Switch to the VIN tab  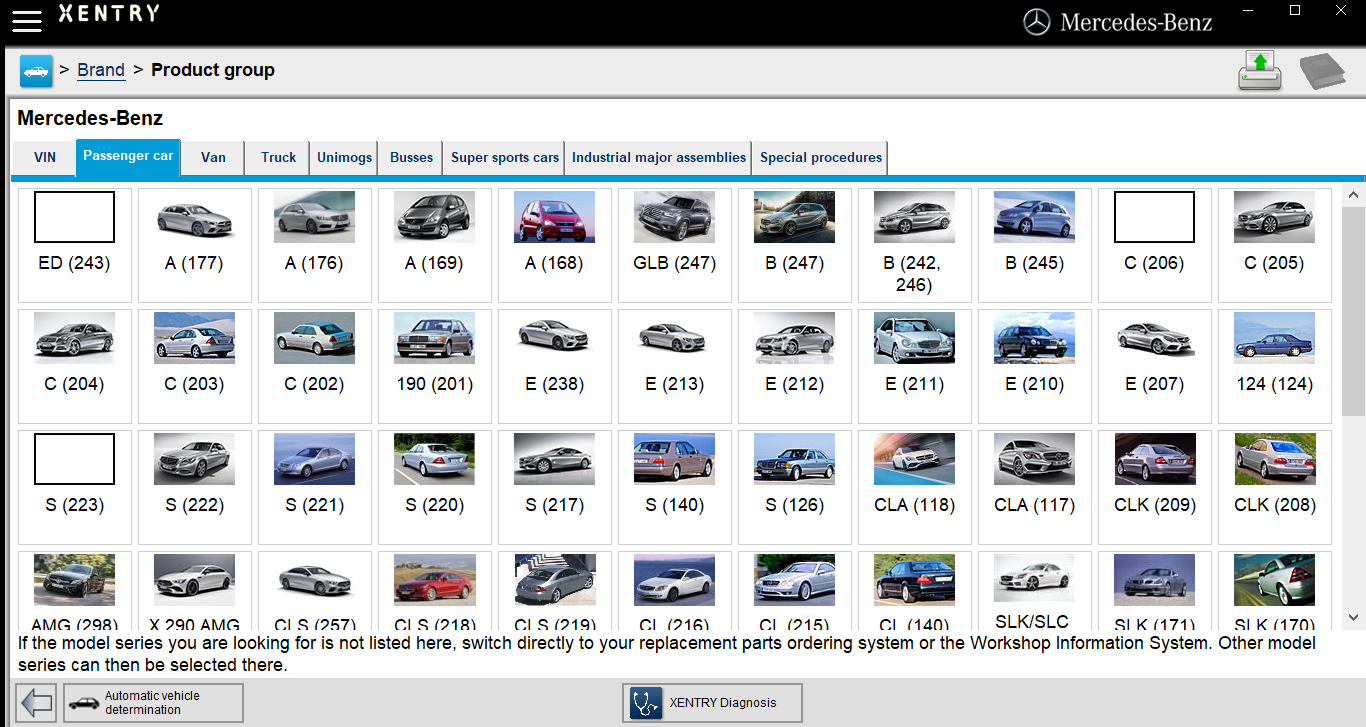(x=45, y=158)
